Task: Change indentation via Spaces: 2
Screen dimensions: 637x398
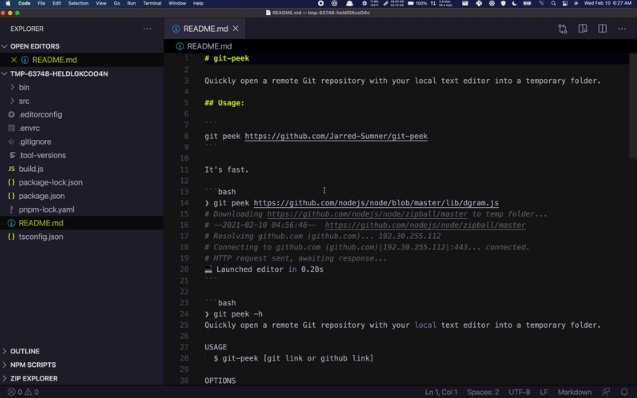Action: [x=483, y=392]
